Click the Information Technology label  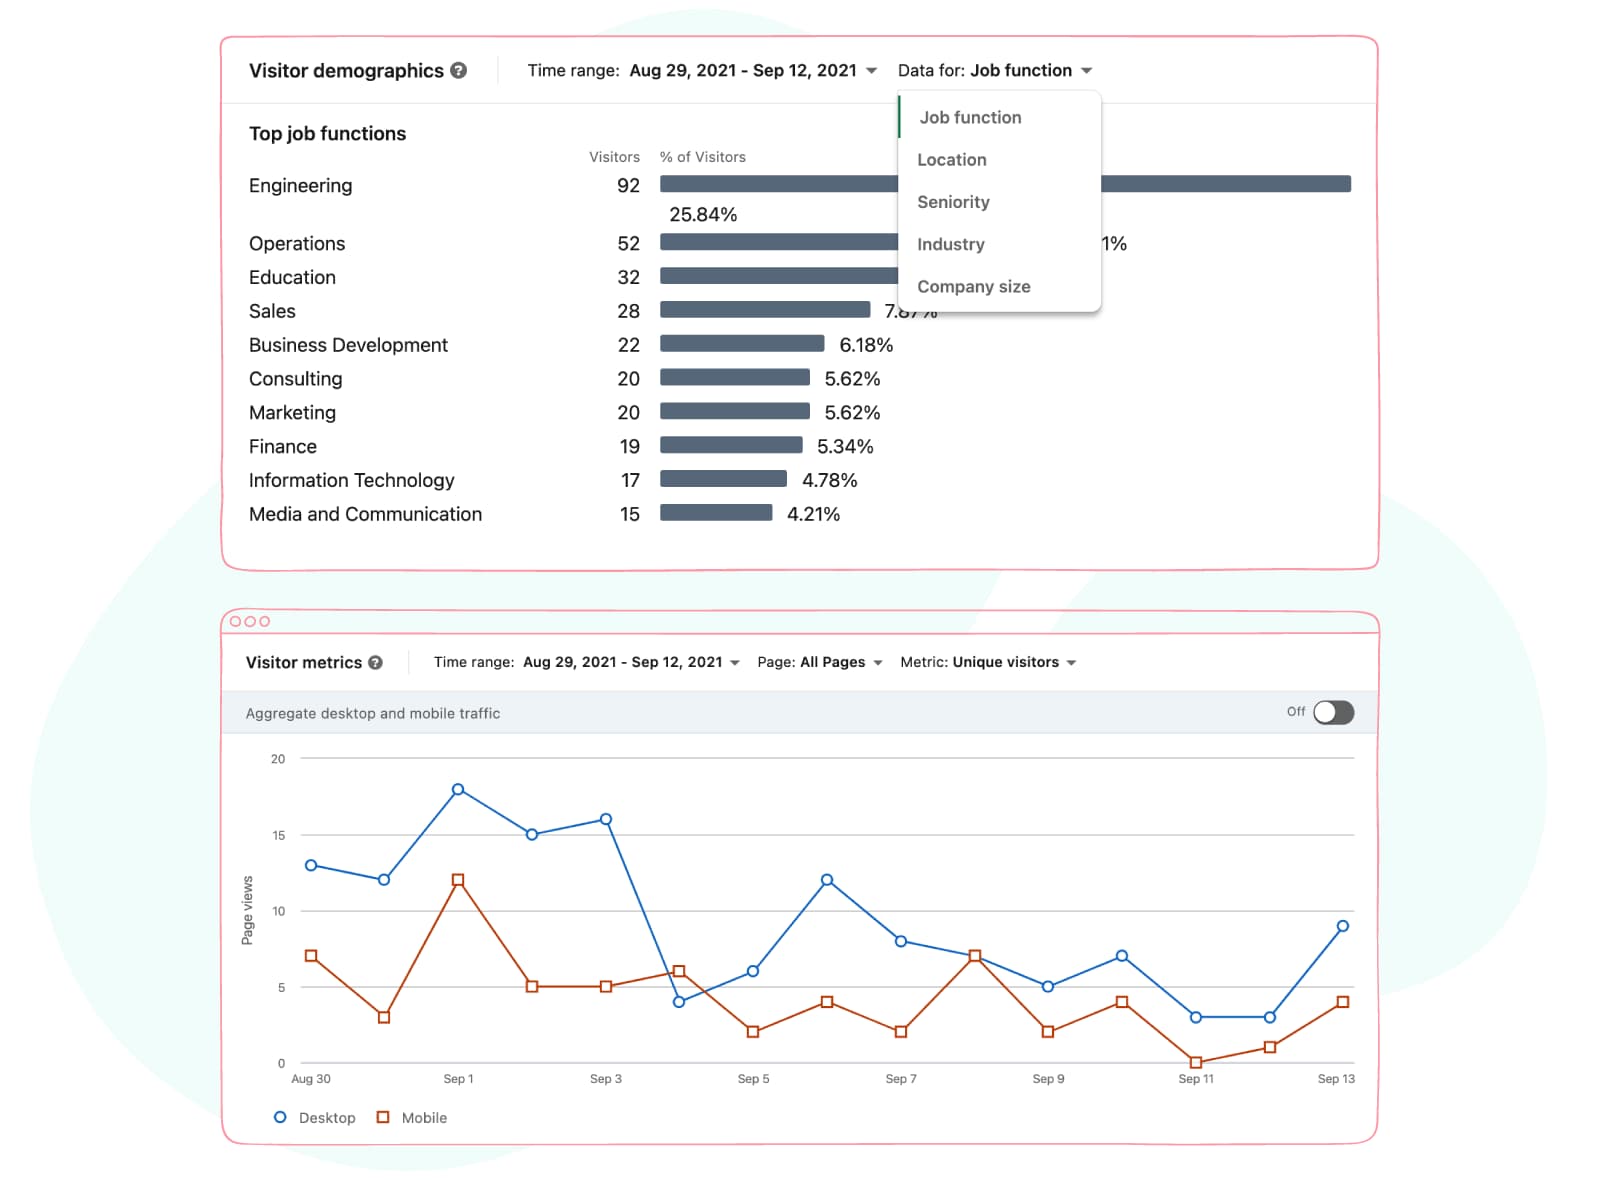pyautogui.click(x=351, y=481)
